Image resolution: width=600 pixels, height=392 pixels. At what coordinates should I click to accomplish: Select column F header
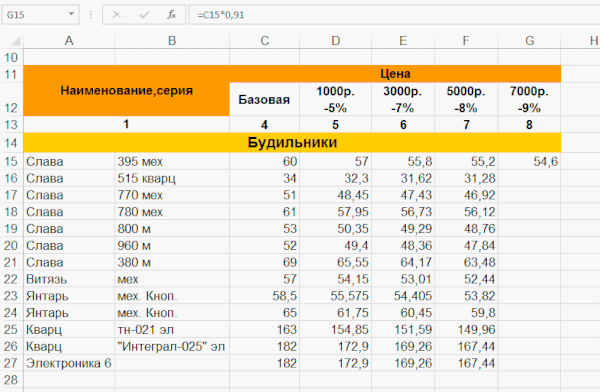coord(466,41)
